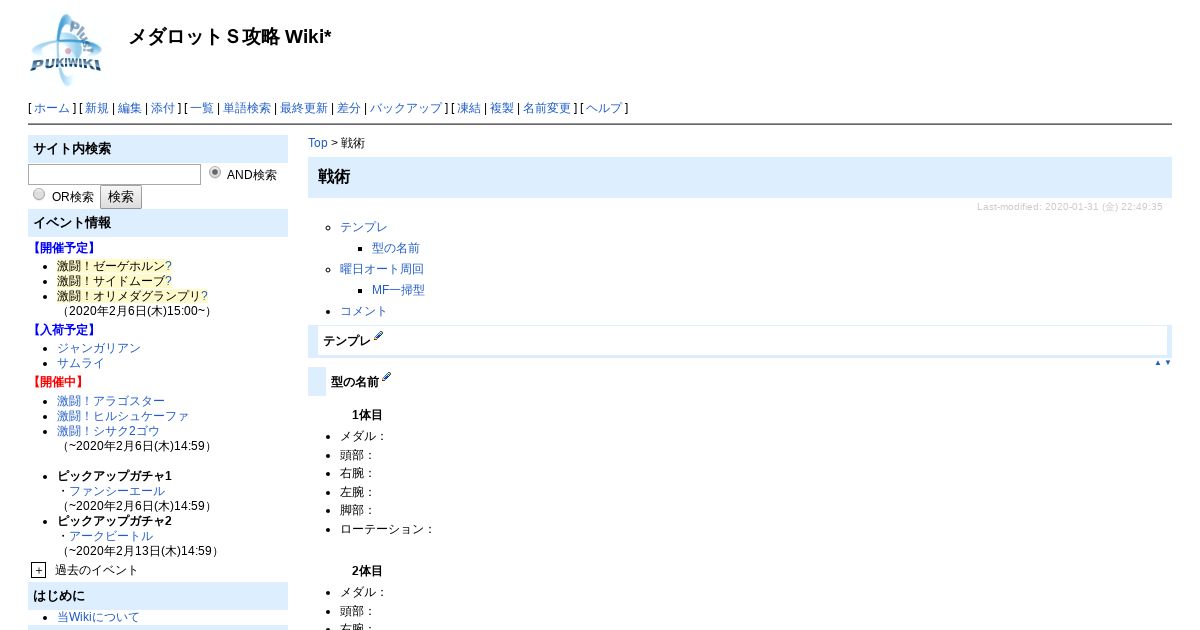Click the イベント情報 sidebar header
This screenshot has height=630, width=1200.
click(158, 223)
